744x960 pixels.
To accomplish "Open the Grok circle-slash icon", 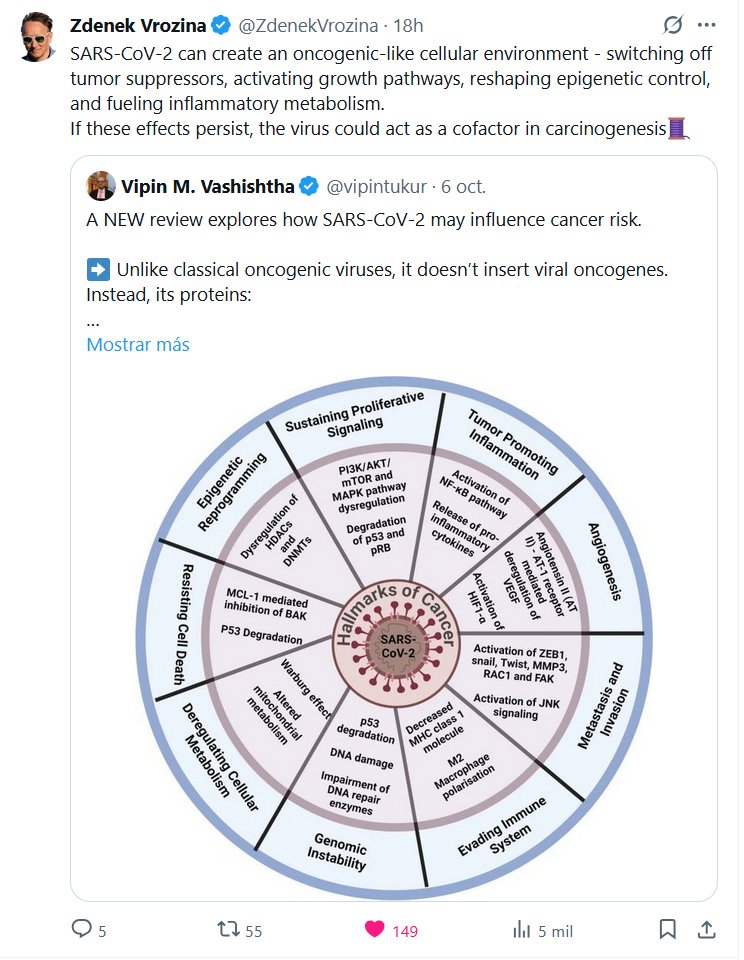I will point(673,24).
